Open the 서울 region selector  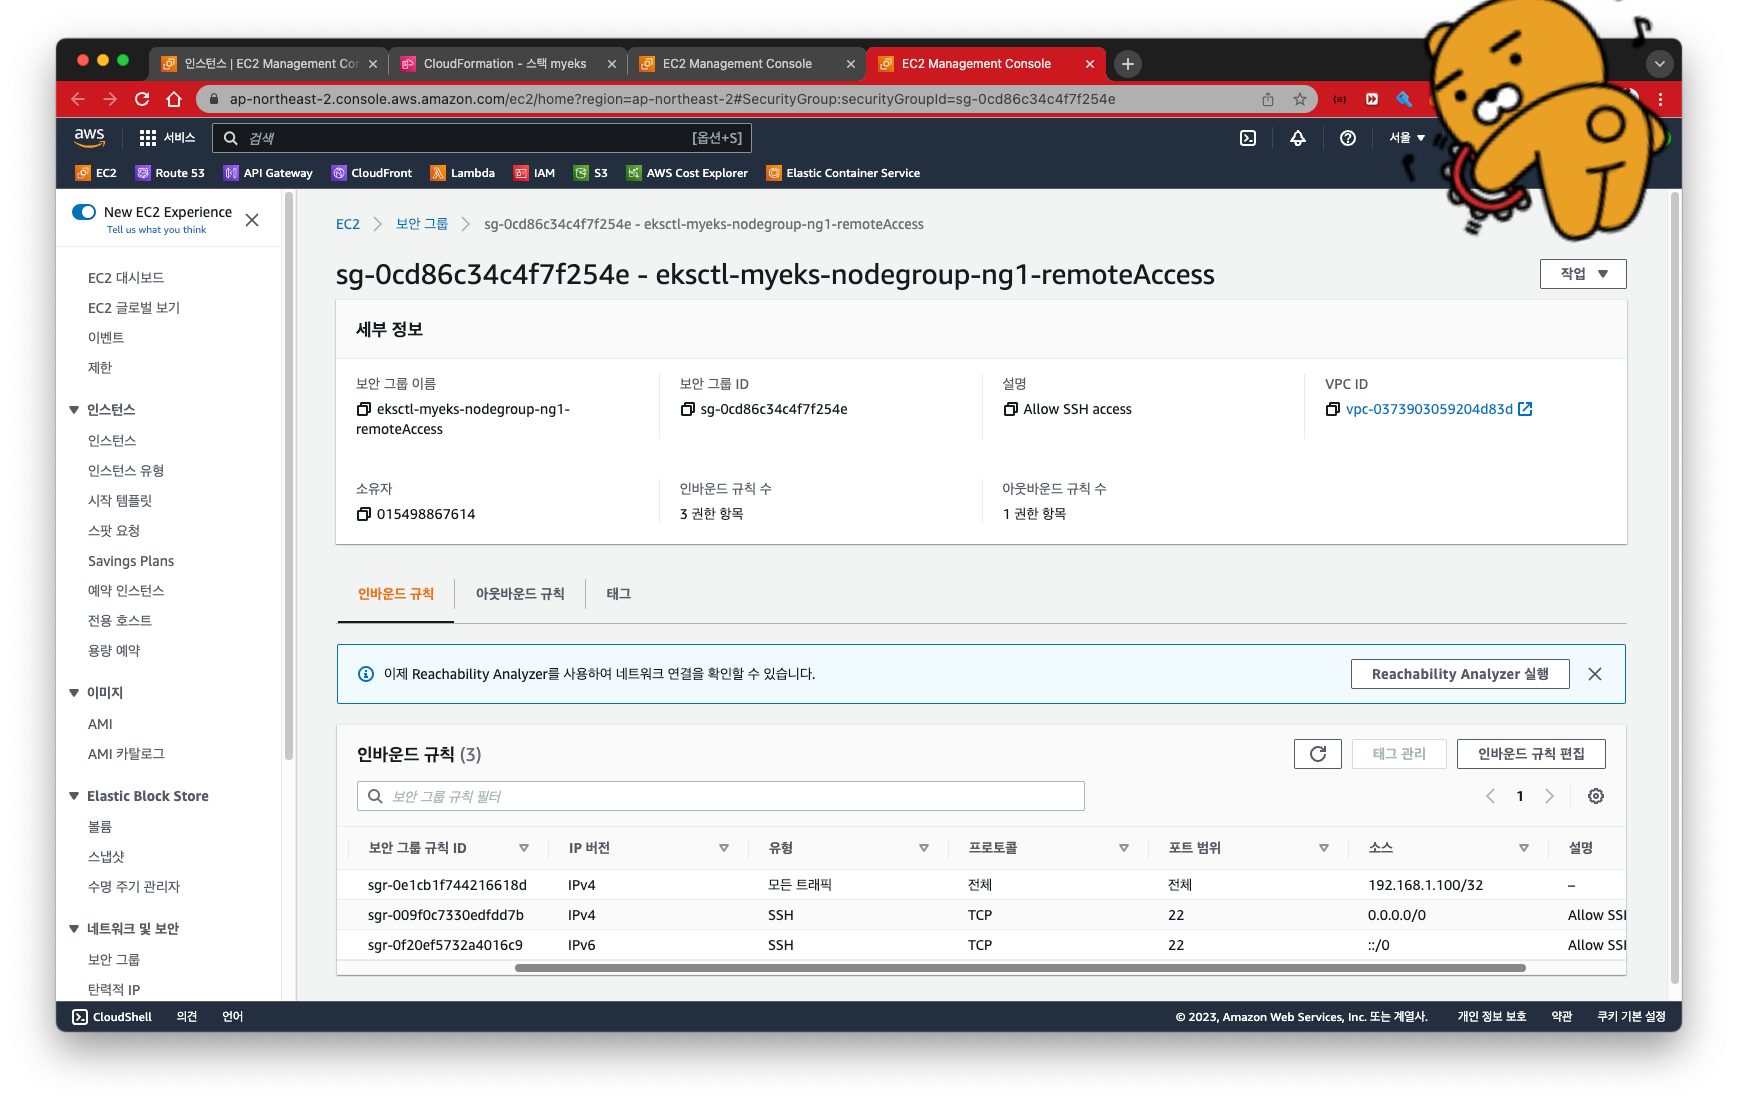click(x=1407, y=138)
